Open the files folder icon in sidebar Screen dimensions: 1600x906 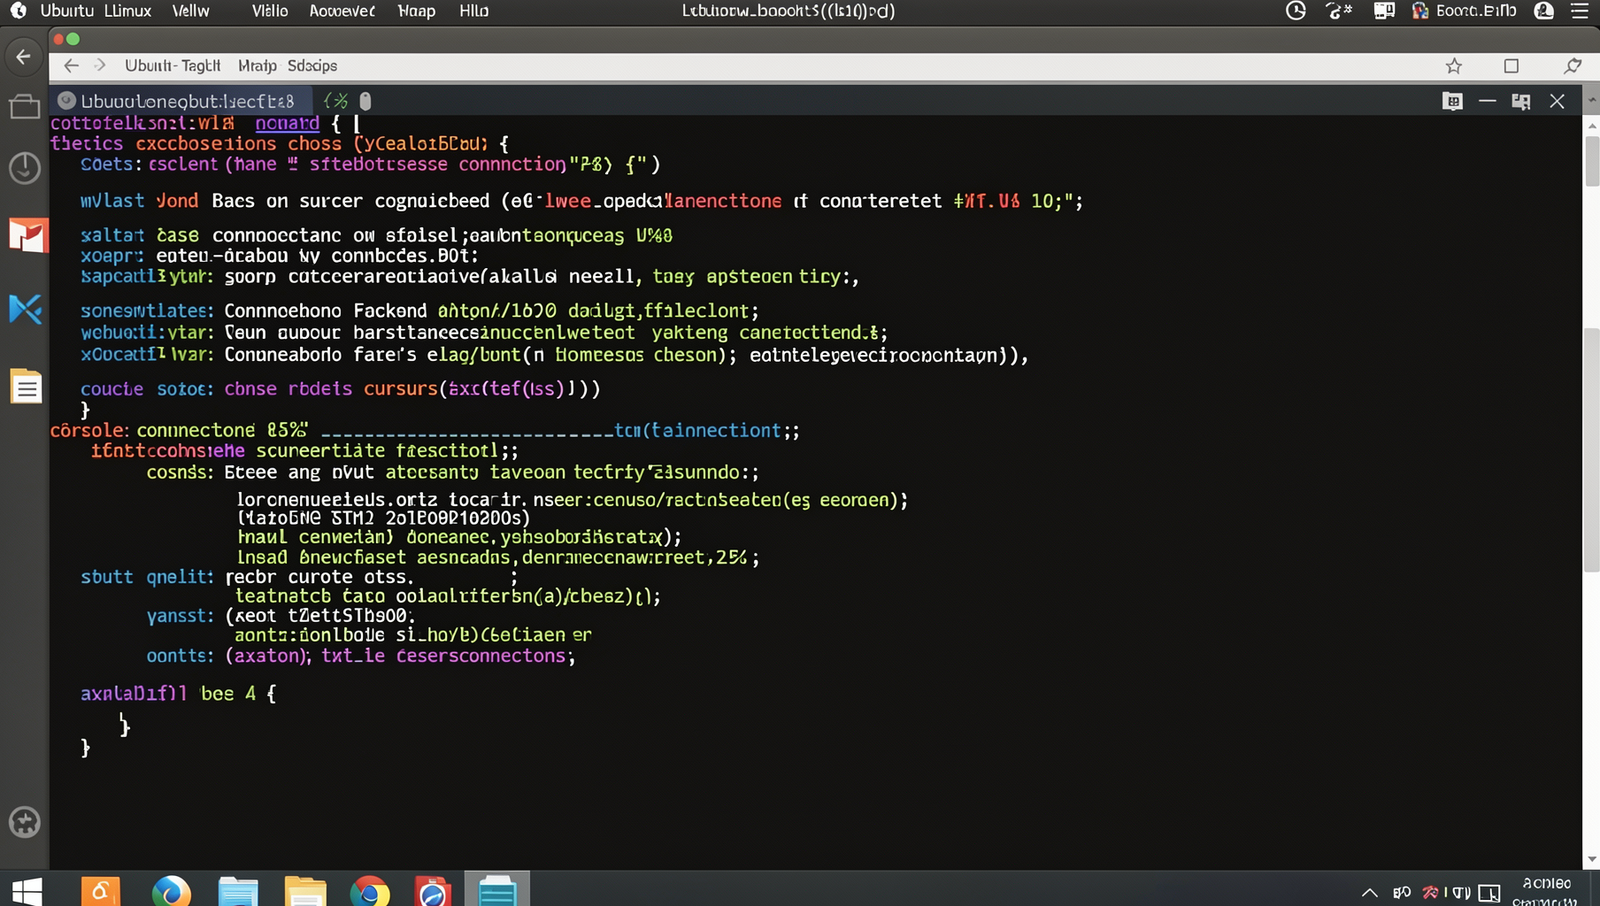point(24,106)
